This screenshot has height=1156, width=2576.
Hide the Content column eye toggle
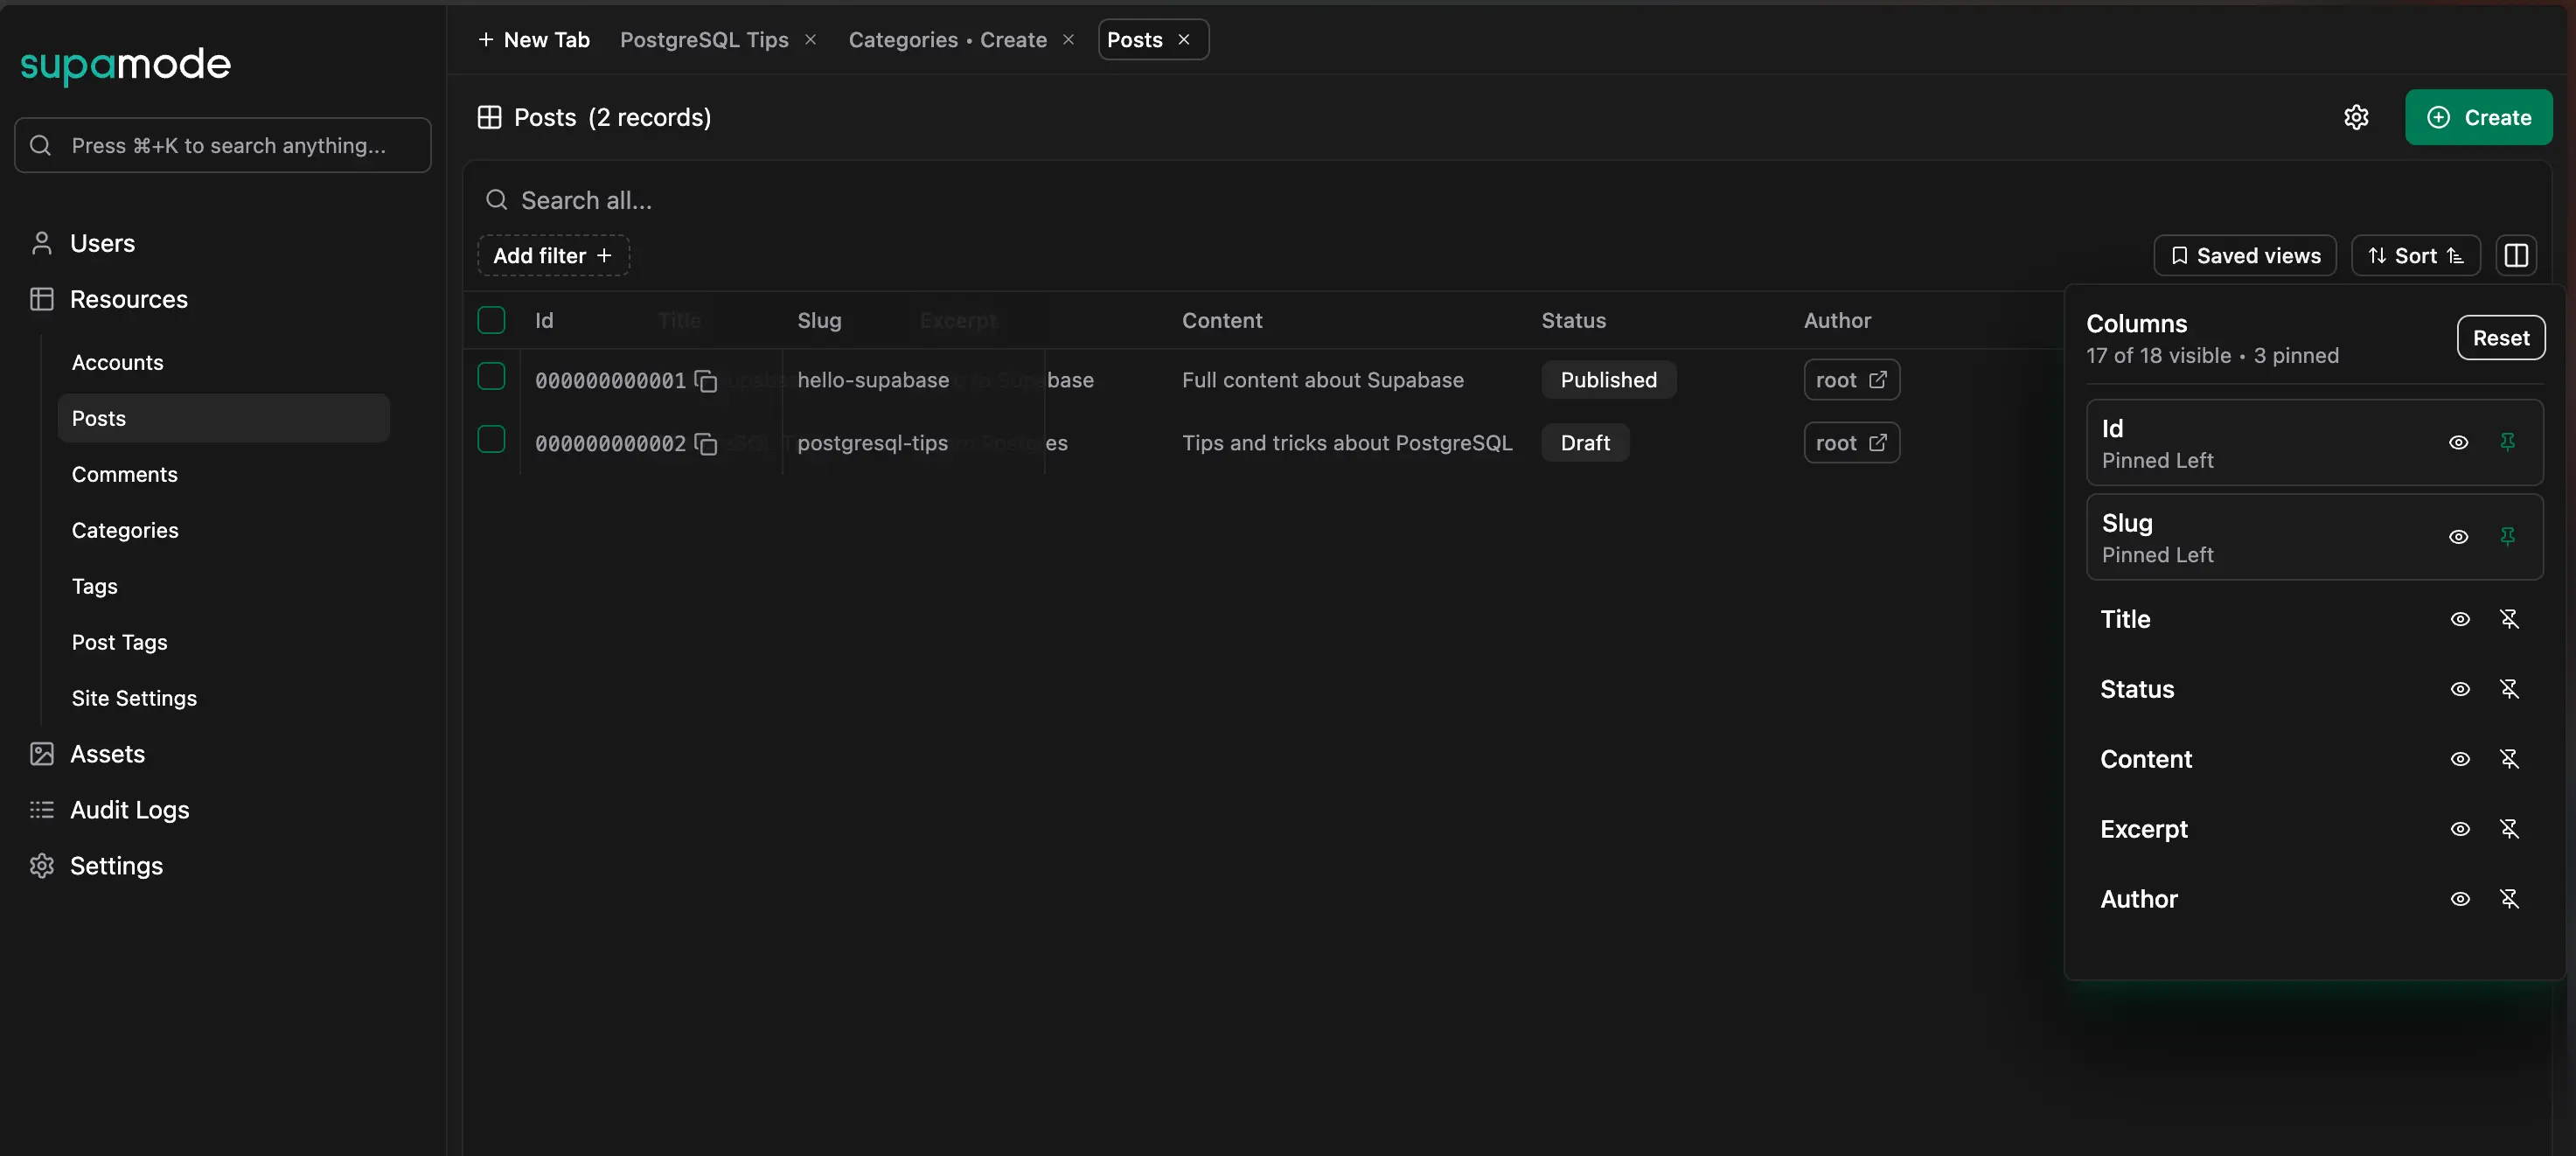tap(2460, 759)
